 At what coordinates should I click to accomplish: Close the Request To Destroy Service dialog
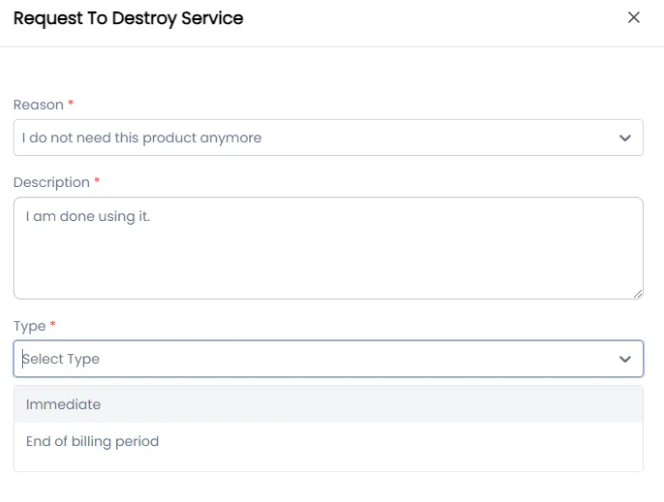(632, 18)
